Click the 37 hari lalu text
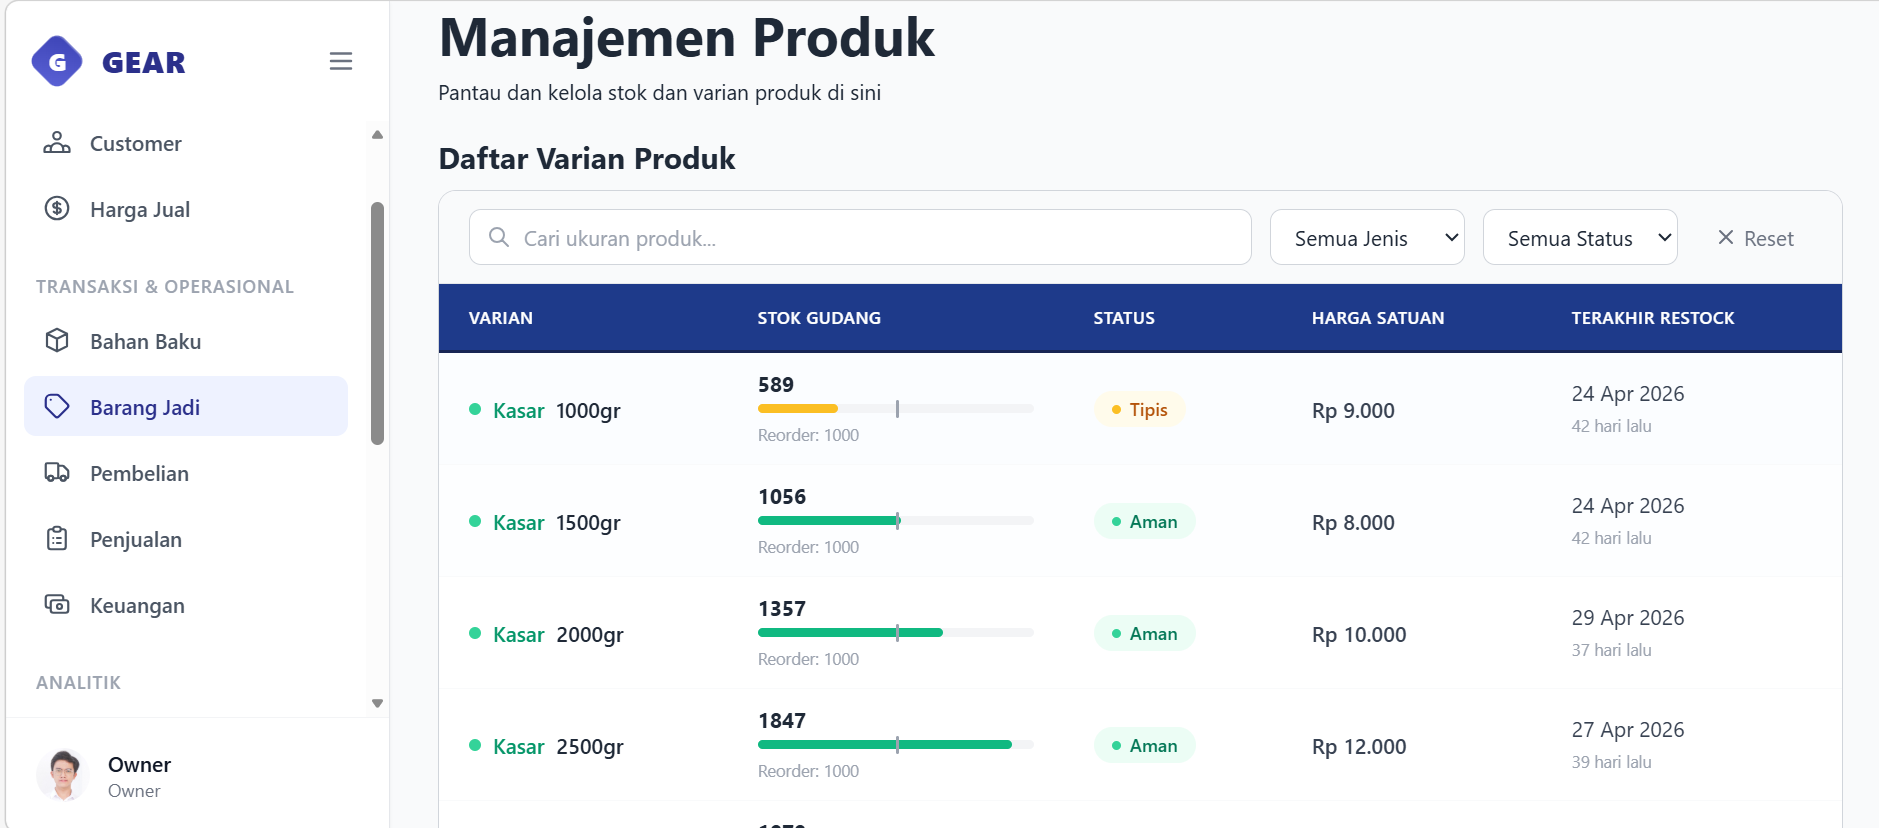1879x828 pixels. pos(1611,650)
